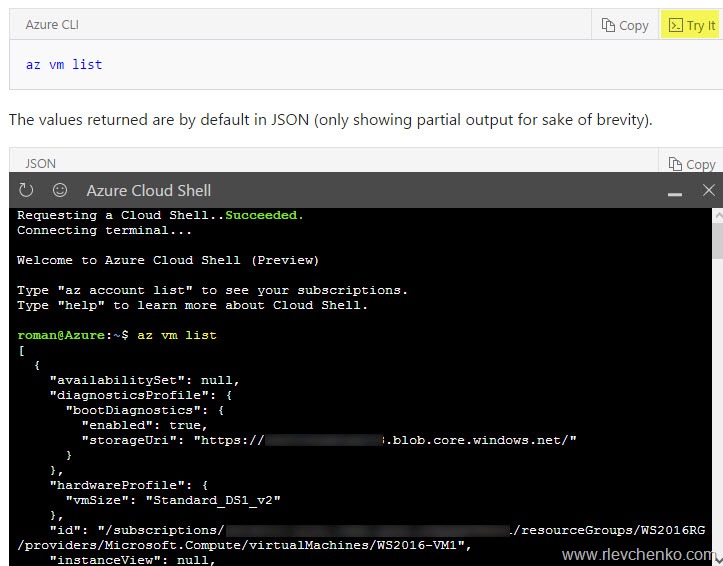The width and height of the screenshot is (723, 566).
Task: Restart Cloud Shell using the power icon
Action: (x=27, y=190)
